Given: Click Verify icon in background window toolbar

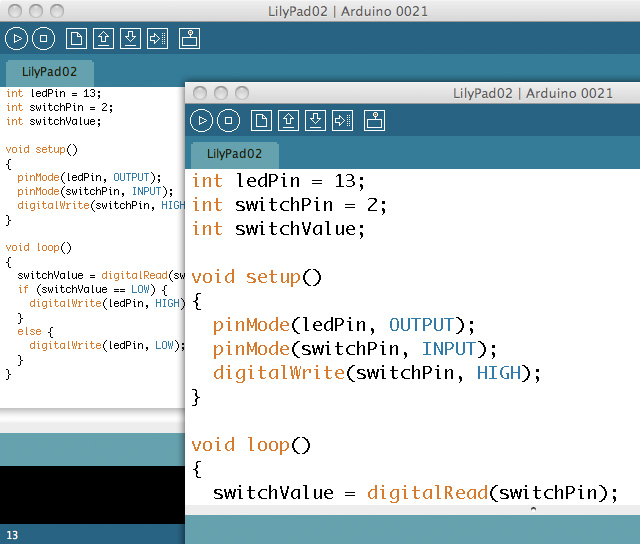Looking at the screenshot, I should pos(16,39).
